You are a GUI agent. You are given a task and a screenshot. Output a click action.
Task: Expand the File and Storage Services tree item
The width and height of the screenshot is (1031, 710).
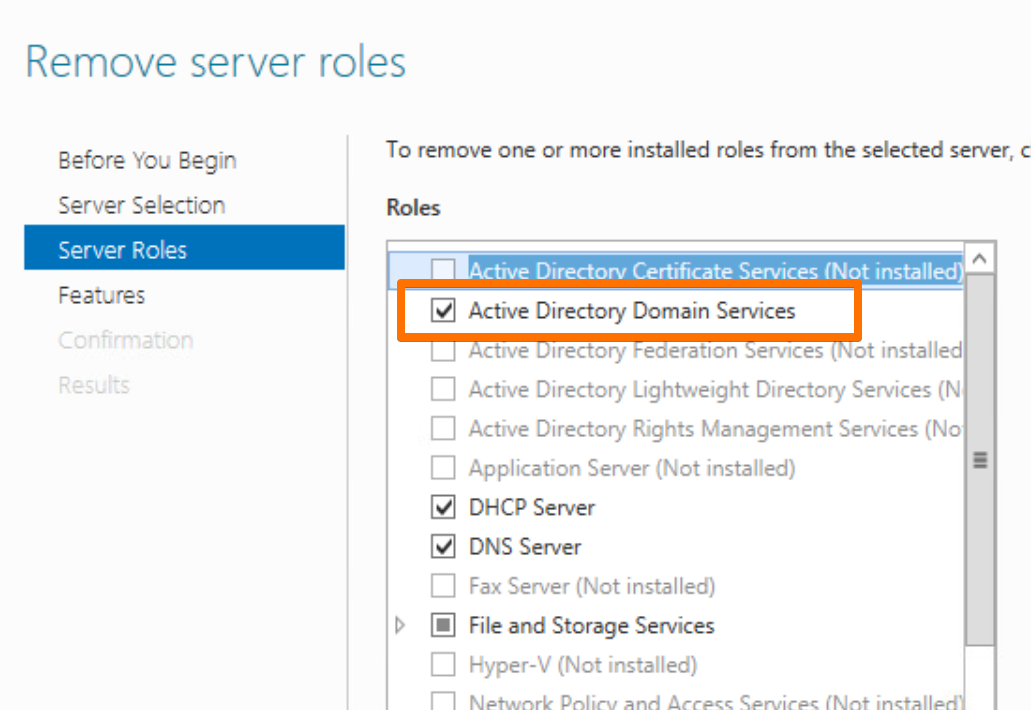[x=400, y=625]
